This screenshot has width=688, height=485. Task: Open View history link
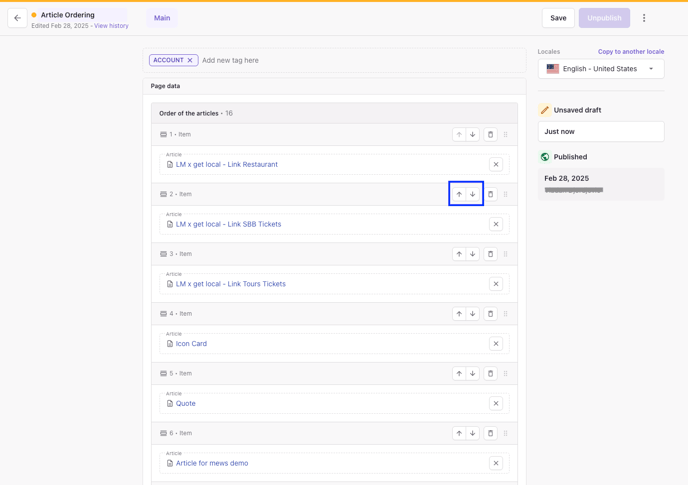click(x=111, y=26)
